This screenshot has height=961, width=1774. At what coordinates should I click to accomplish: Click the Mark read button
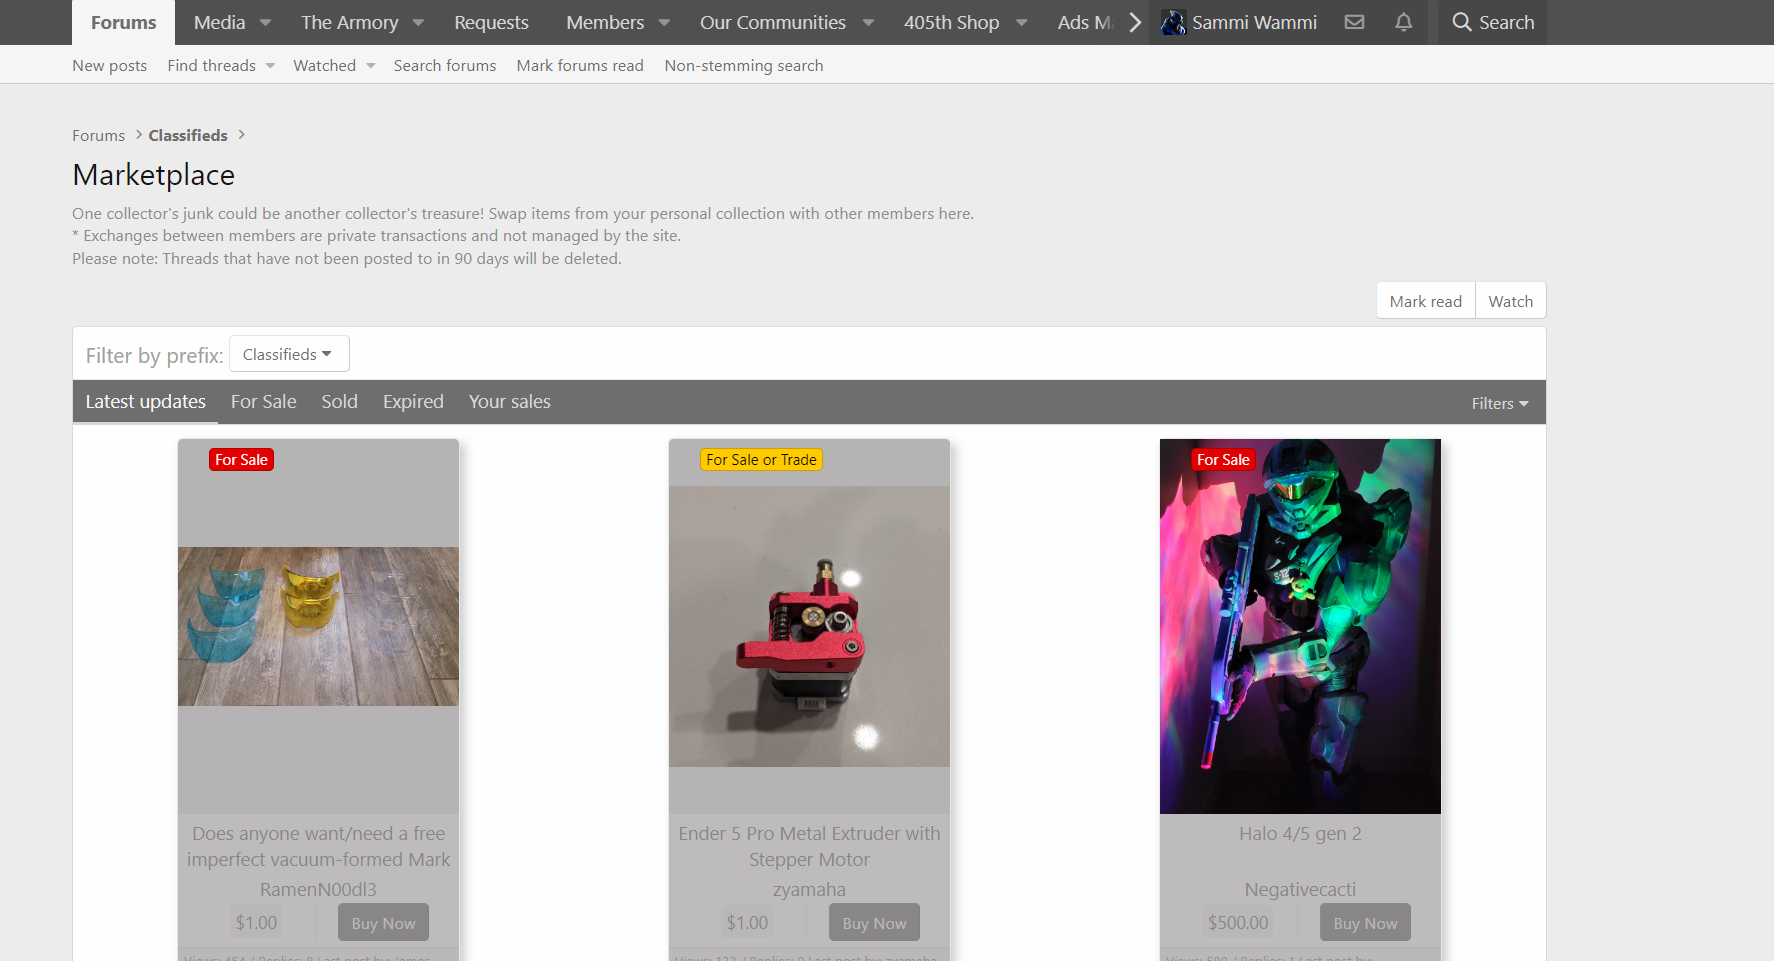[1426, 301]
